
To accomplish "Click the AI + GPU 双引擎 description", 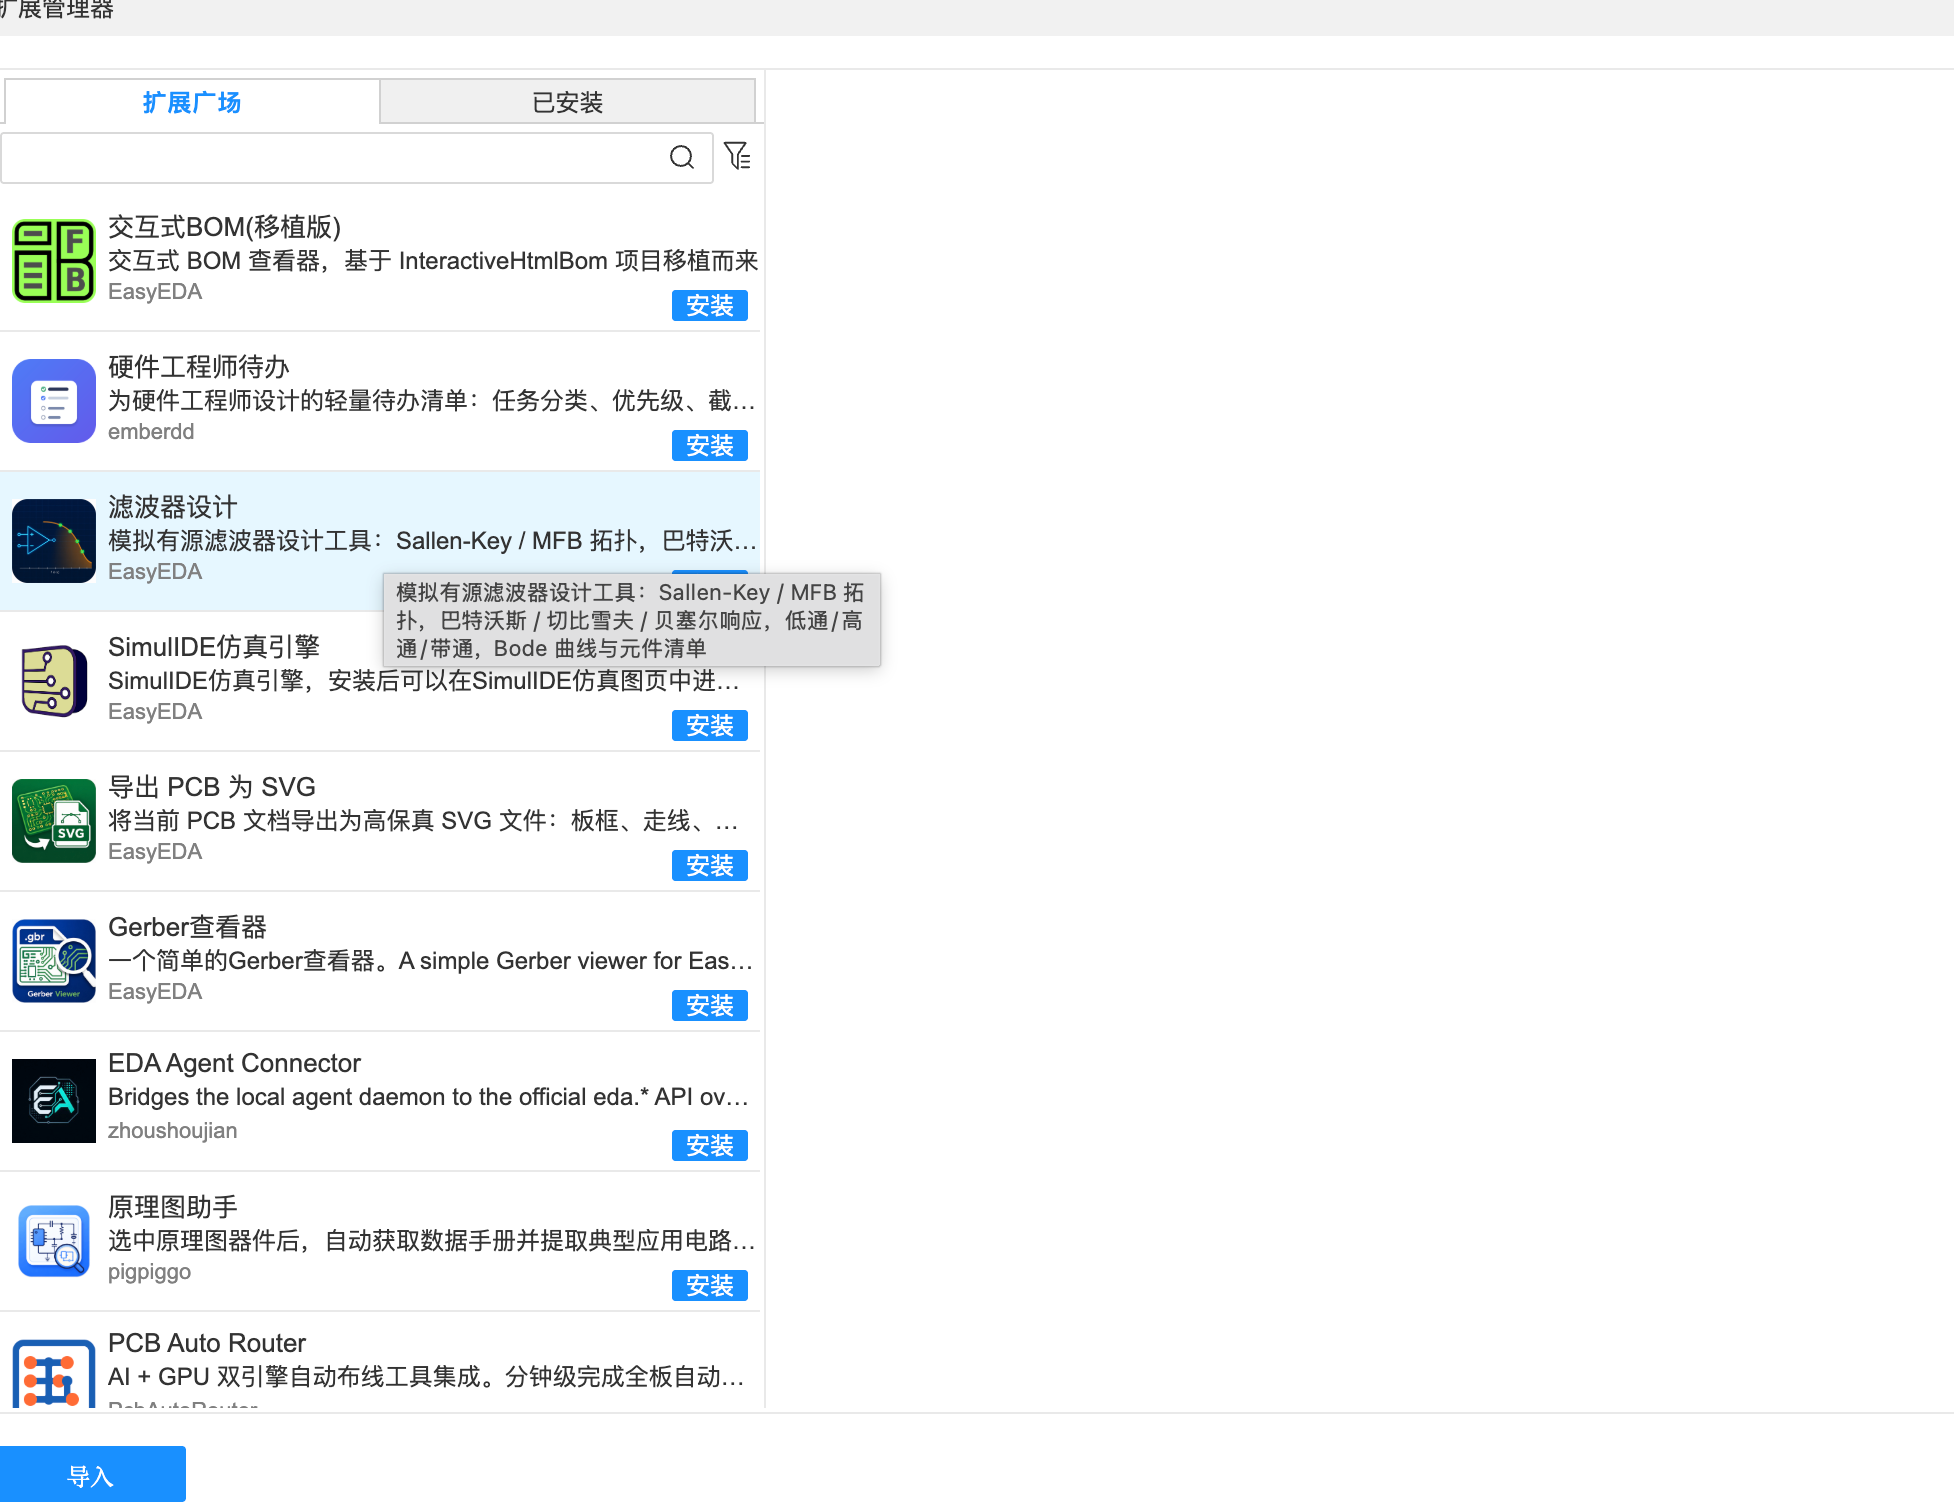I will 427,1377.
